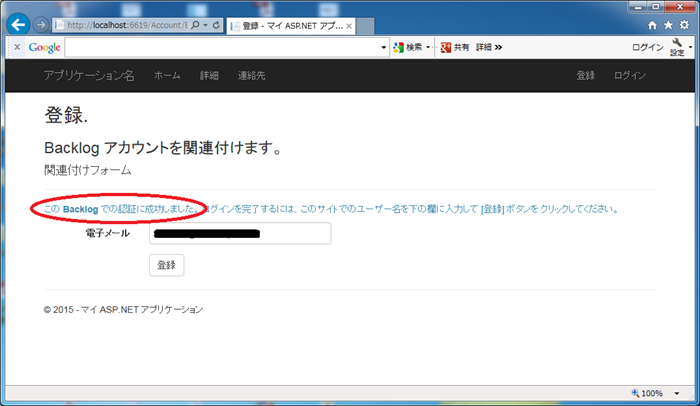Open browser Tools gear icon

[684, 25]
